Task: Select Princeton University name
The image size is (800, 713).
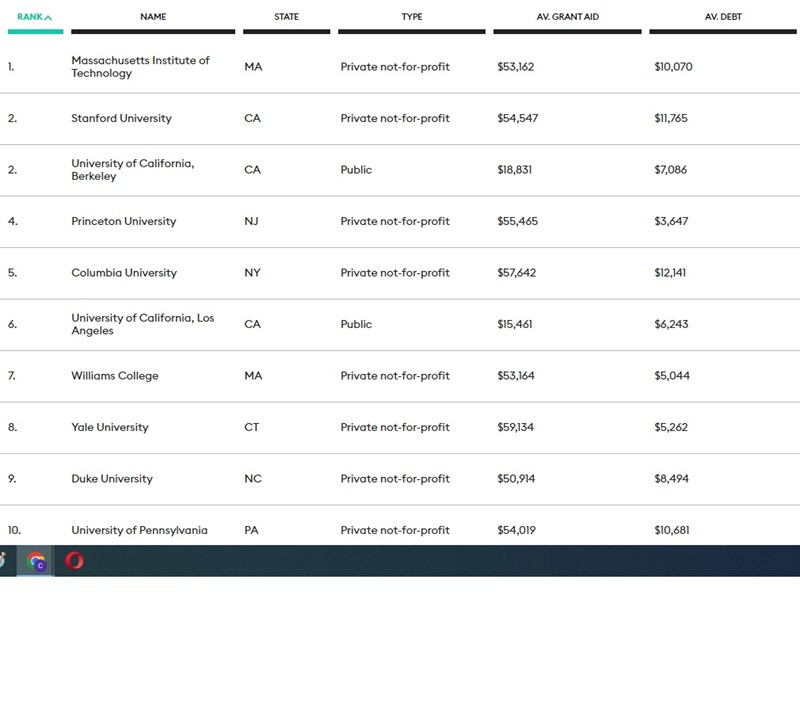Action: tap(123, 221)
